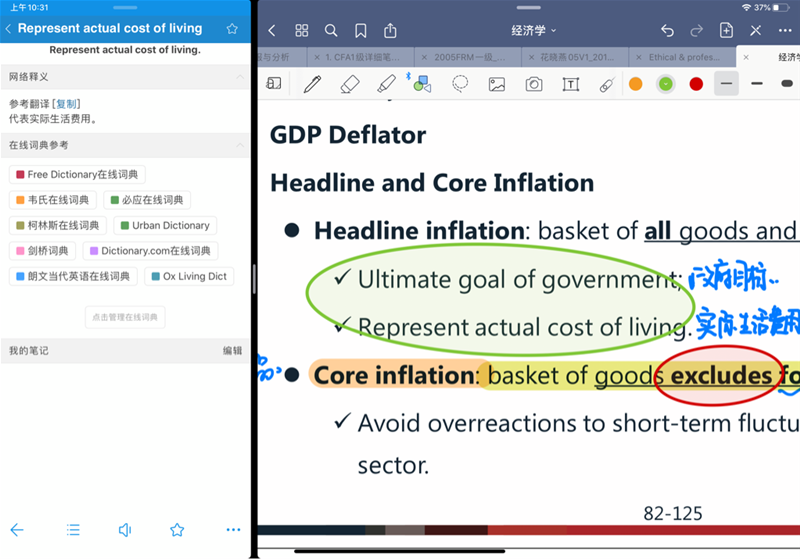Favorite the word with the header star
This screenshot has height=559, width=800.
pos(232,29)
